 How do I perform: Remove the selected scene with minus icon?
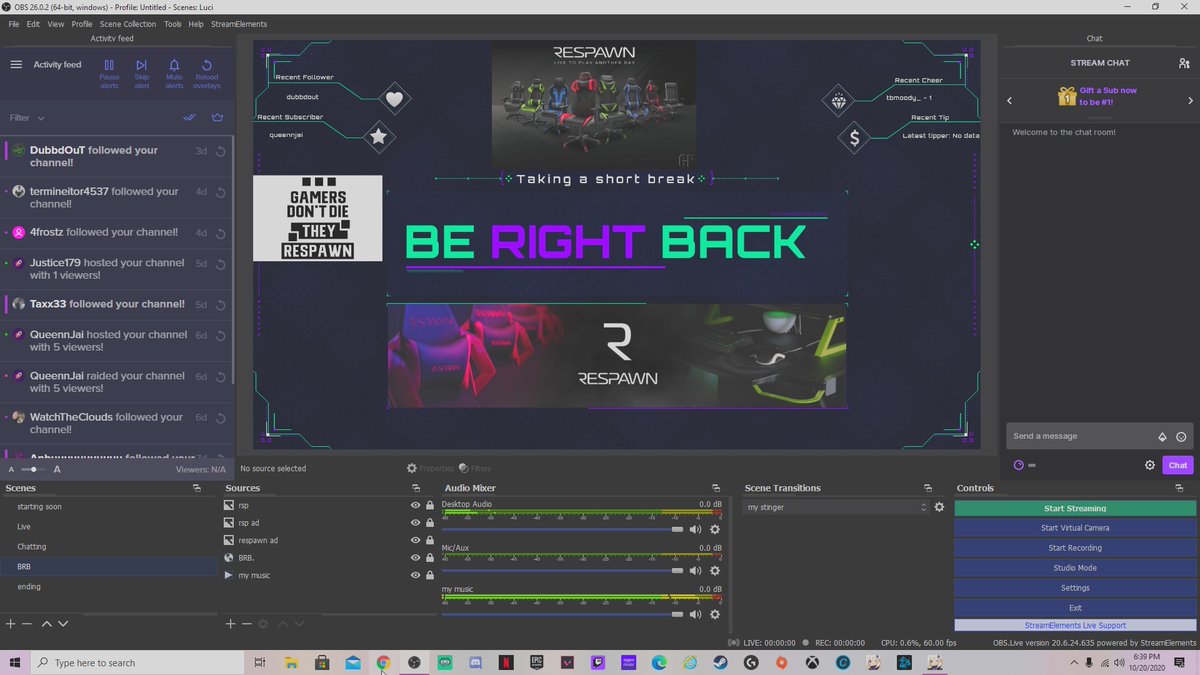28,623
